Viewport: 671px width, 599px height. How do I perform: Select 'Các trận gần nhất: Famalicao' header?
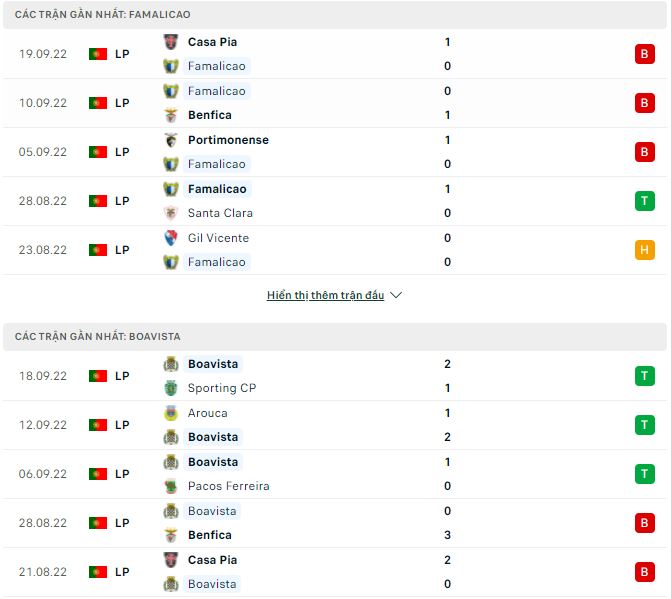pos(103,15)
